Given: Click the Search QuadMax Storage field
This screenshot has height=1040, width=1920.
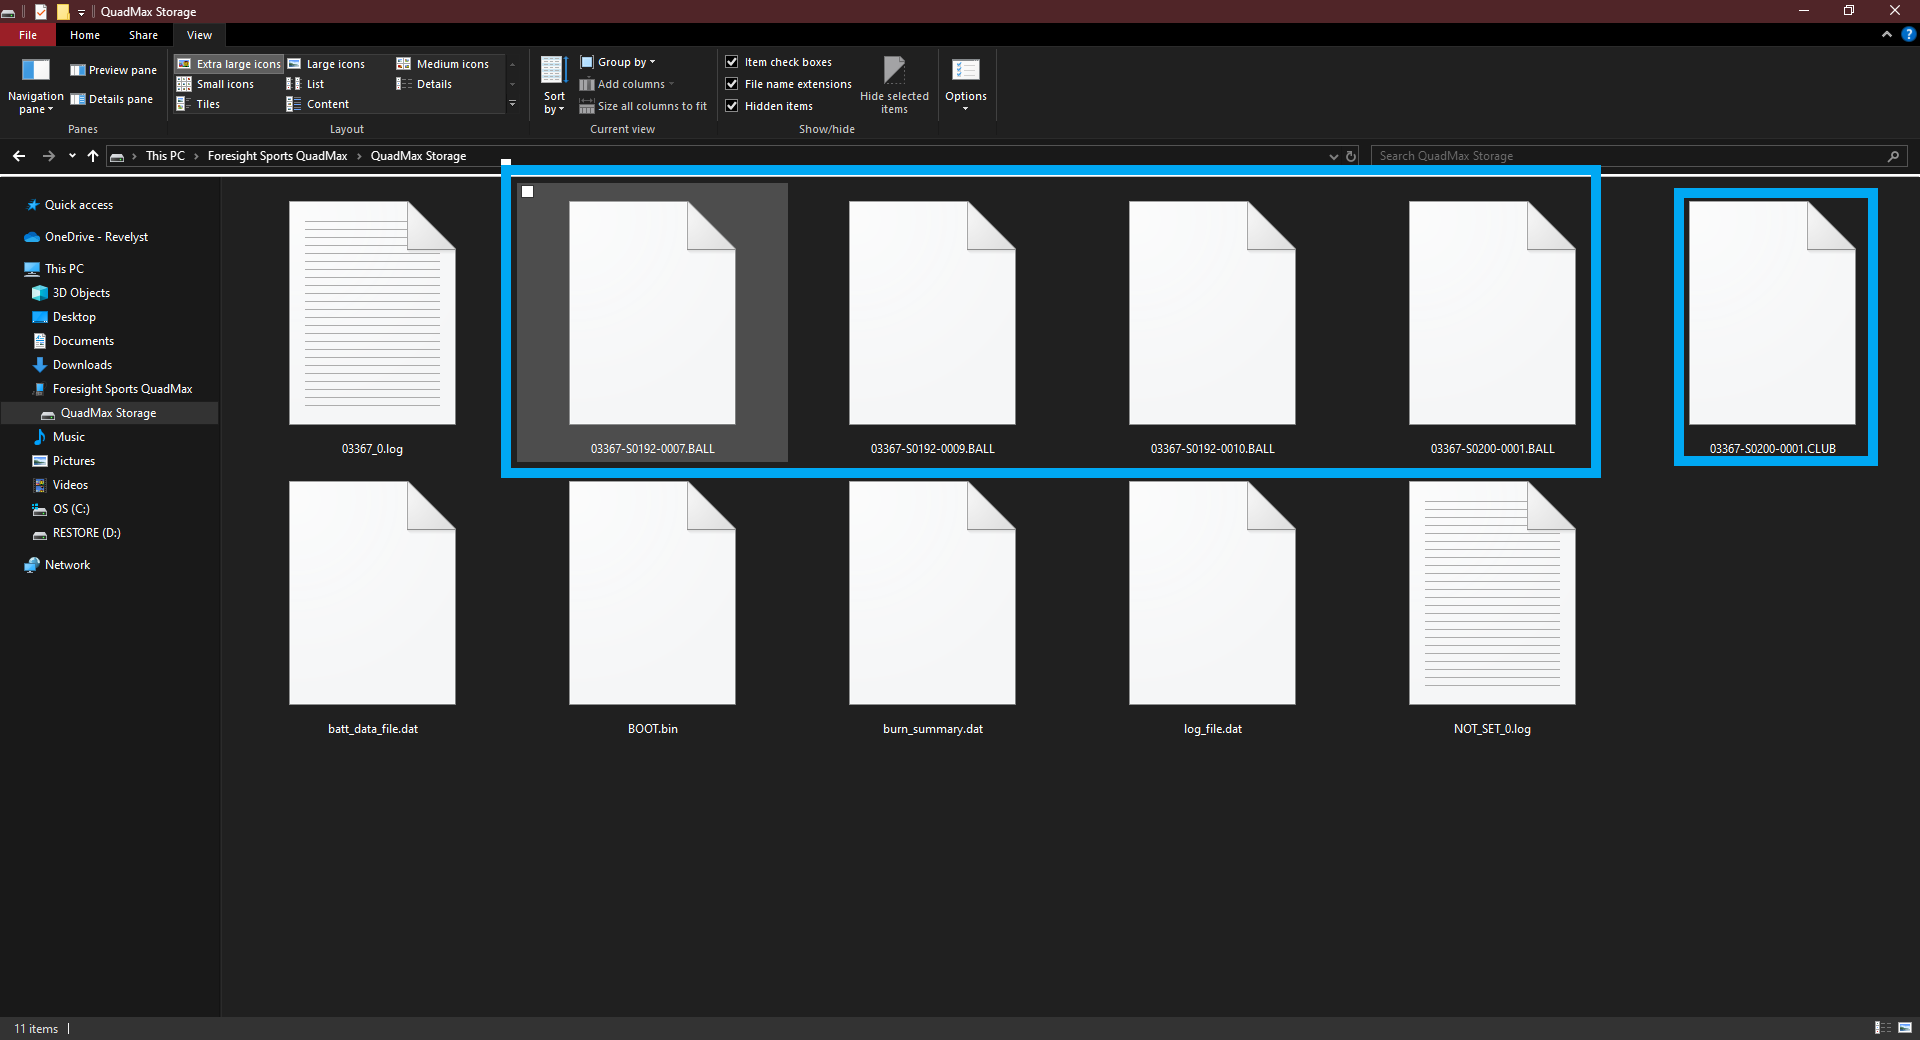Looking at the screenshot, I should click(1638, 156).
